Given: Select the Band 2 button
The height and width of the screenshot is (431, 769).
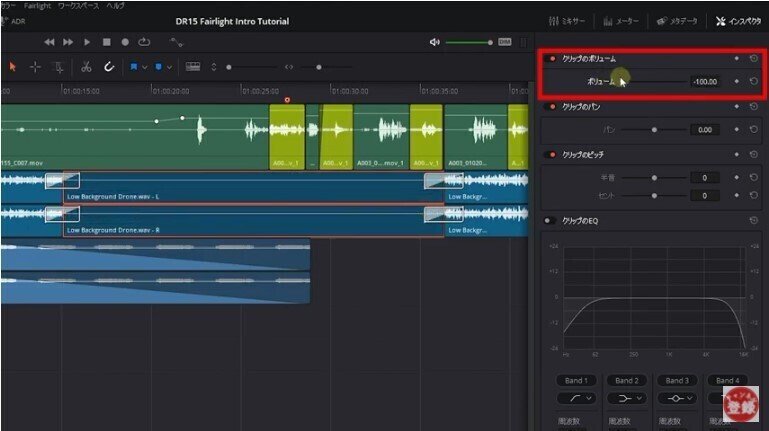Looking at the screenshot, I should [x=627, y=380].
